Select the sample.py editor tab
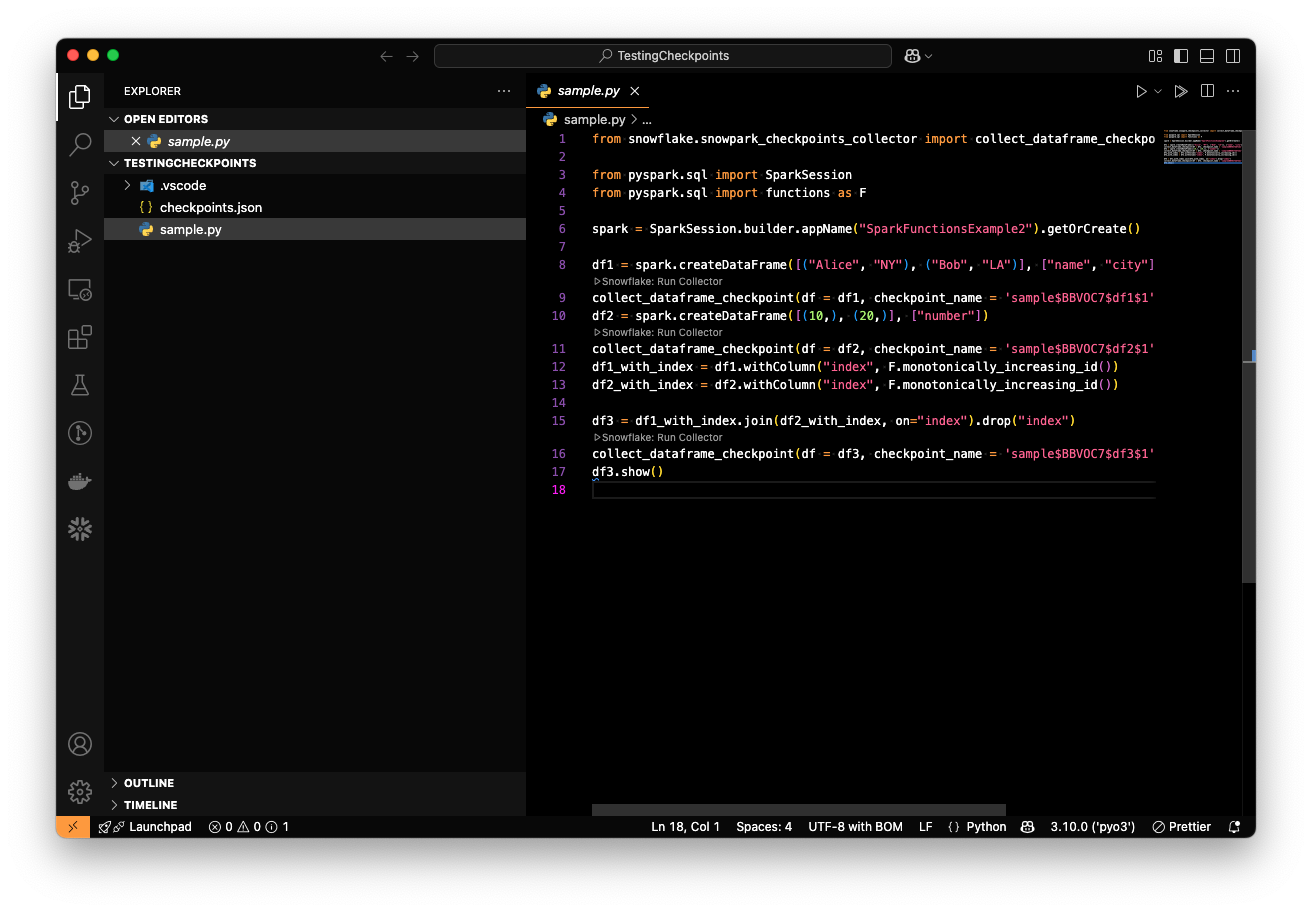Screen dimensions: 1312x912 587,91
